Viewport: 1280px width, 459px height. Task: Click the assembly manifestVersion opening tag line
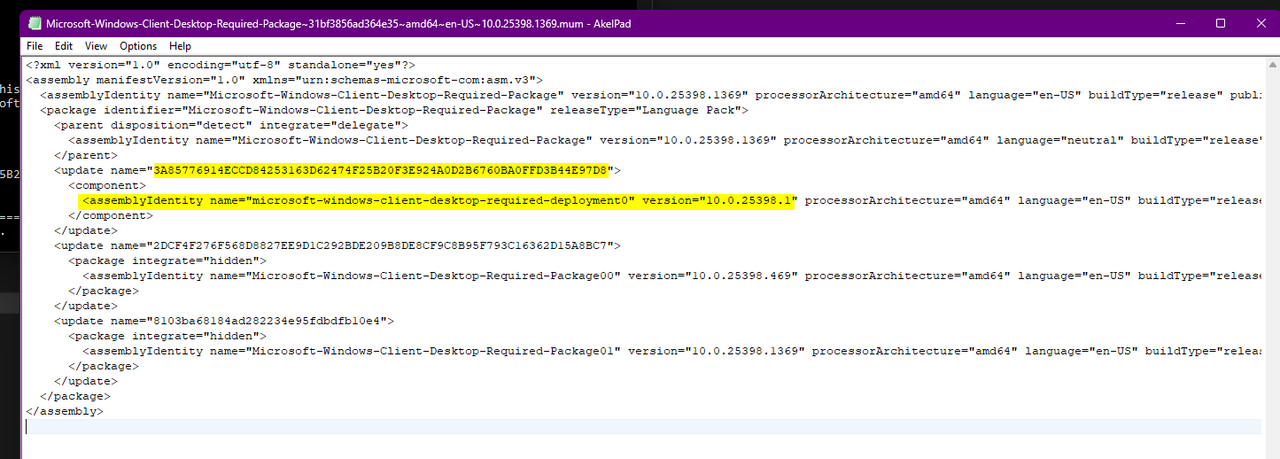point(284,78)
